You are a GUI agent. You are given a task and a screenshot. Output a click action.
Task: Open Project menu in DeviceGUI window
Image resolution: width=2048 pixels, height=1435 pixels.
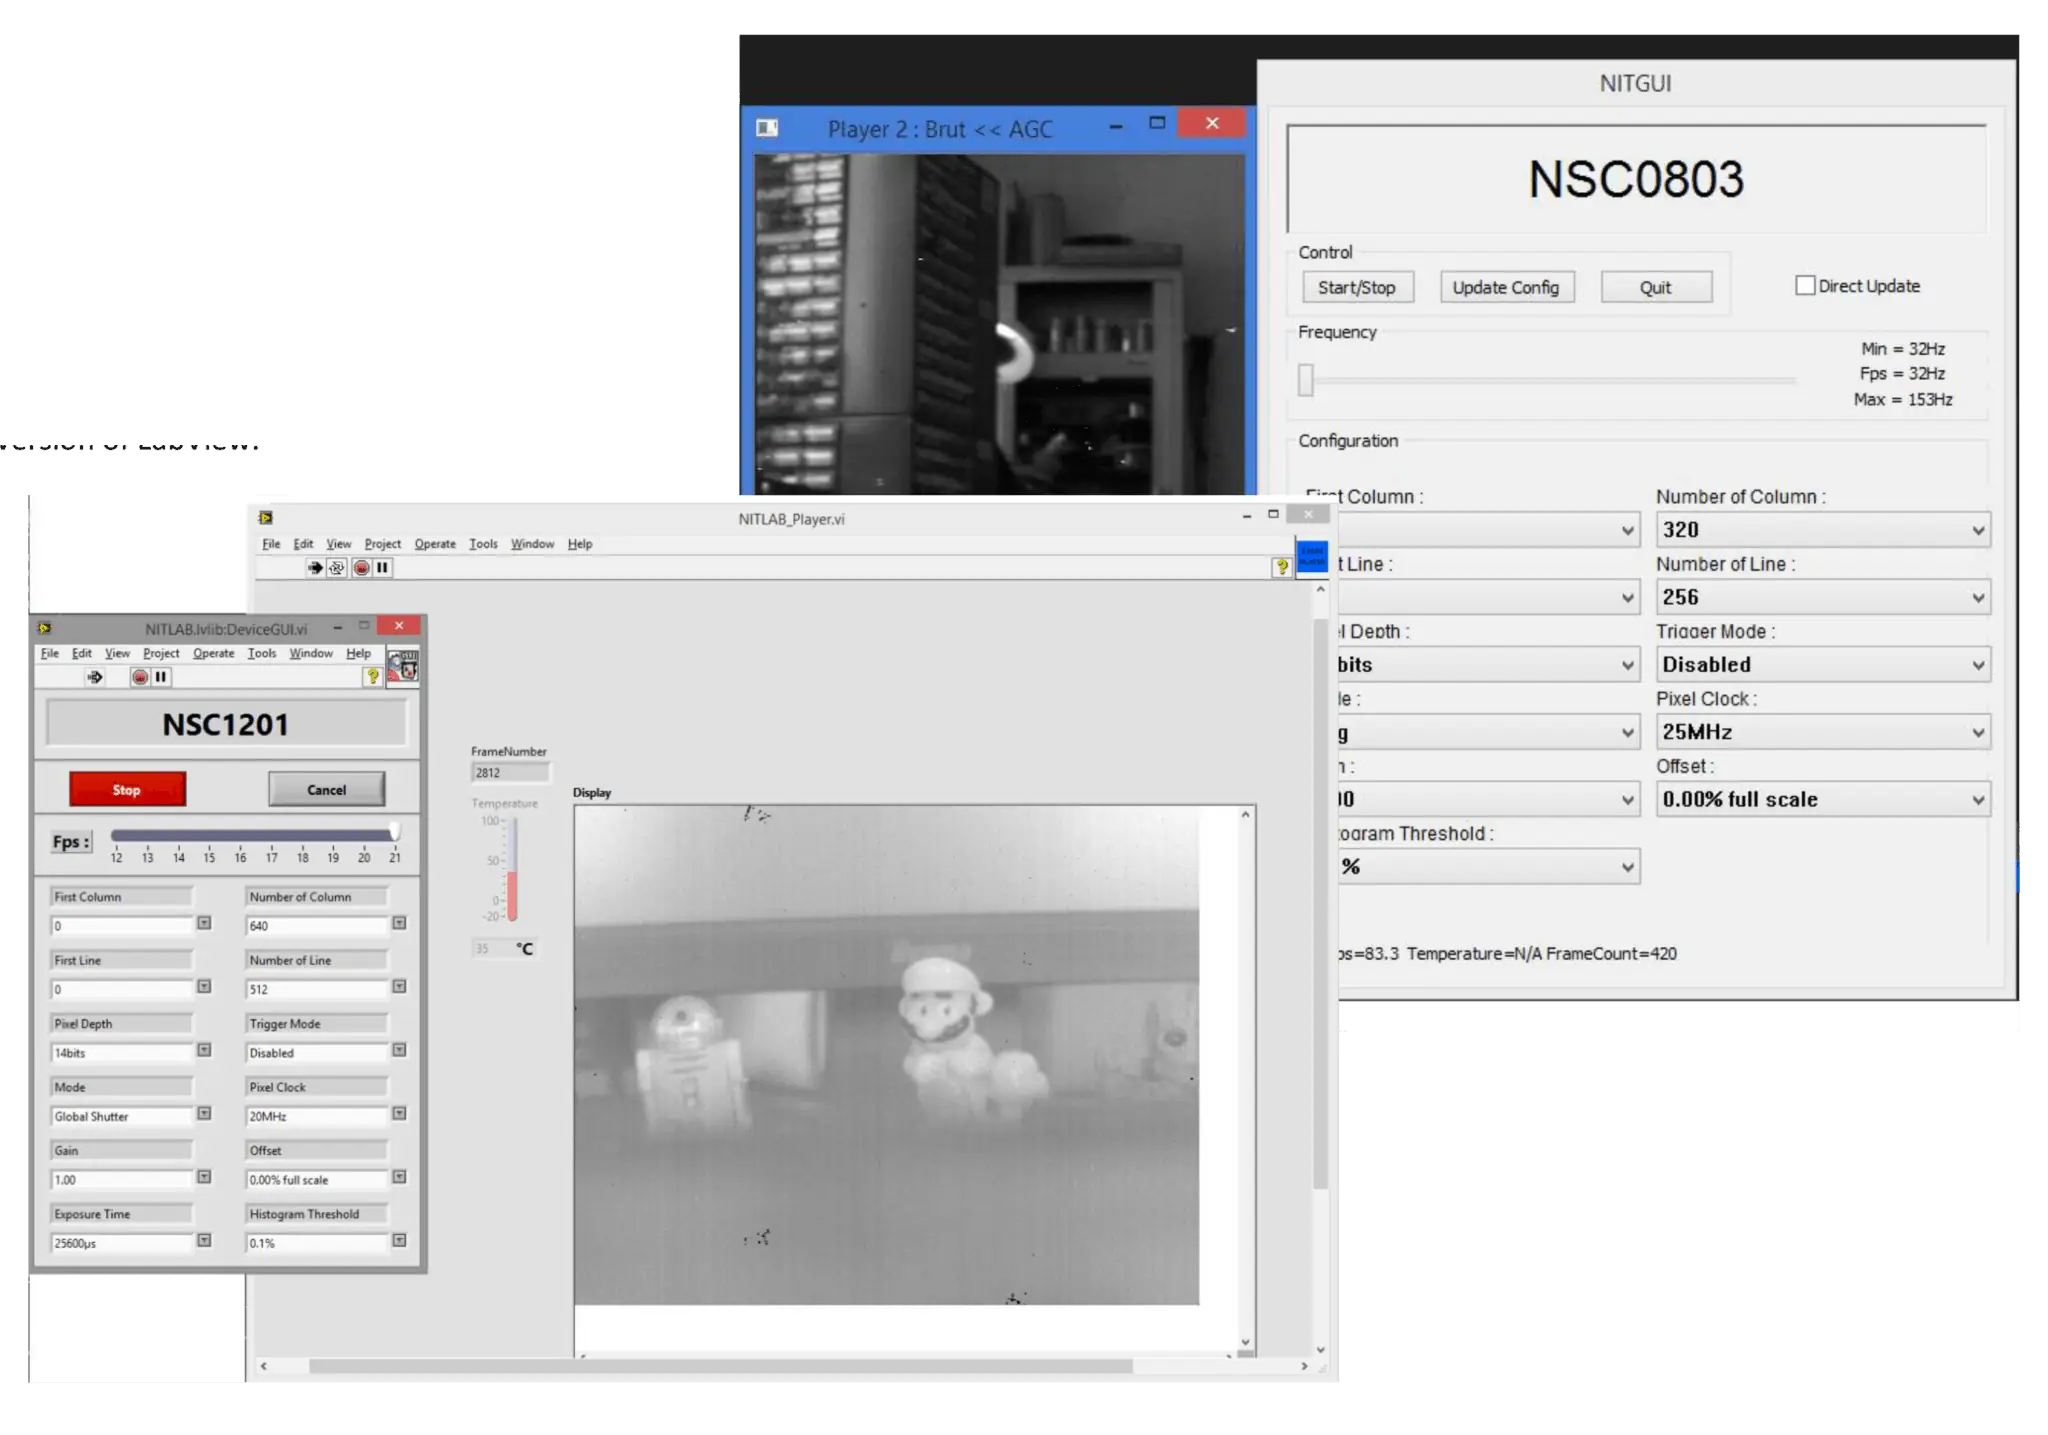pos(161,653)
